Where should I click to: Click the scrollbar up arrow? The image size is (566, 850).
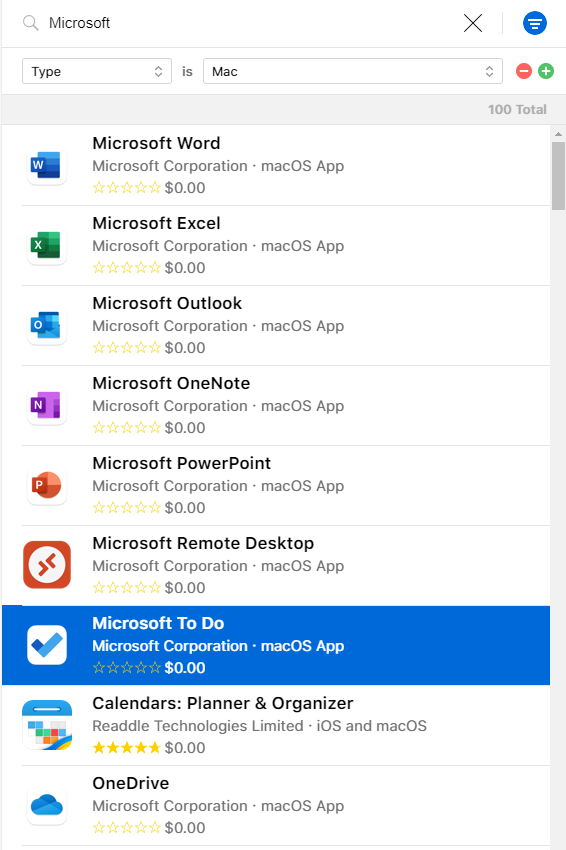558,133
